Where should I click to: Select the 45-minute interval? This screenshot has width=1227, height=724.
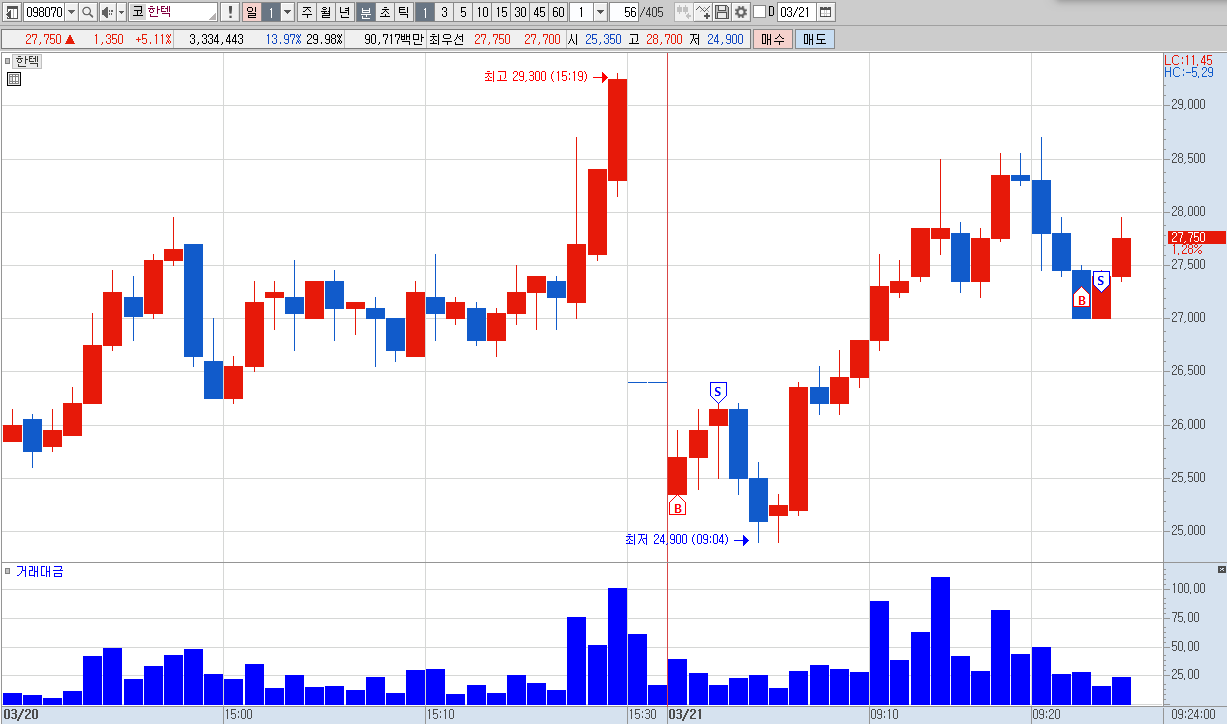click(x=539, y=12)
